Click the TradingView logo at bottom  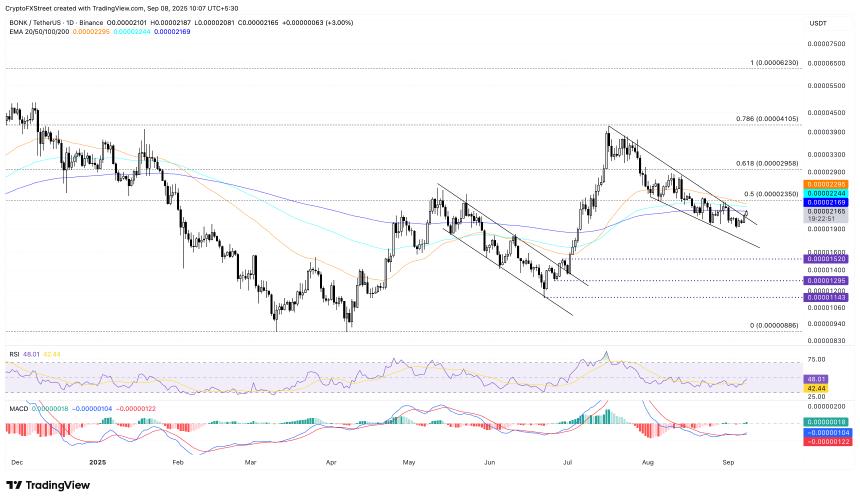pos(48,485)
